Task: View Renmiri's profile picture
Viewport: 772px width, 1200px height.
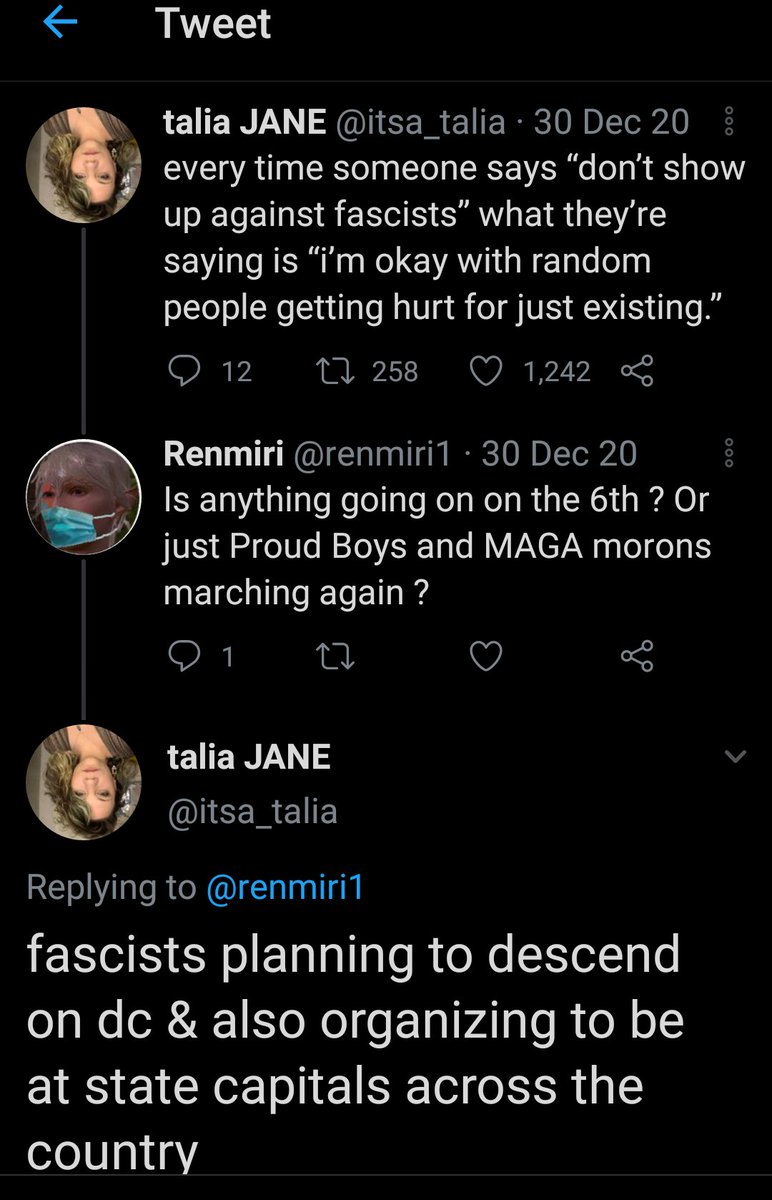Action: coord(84,496)
